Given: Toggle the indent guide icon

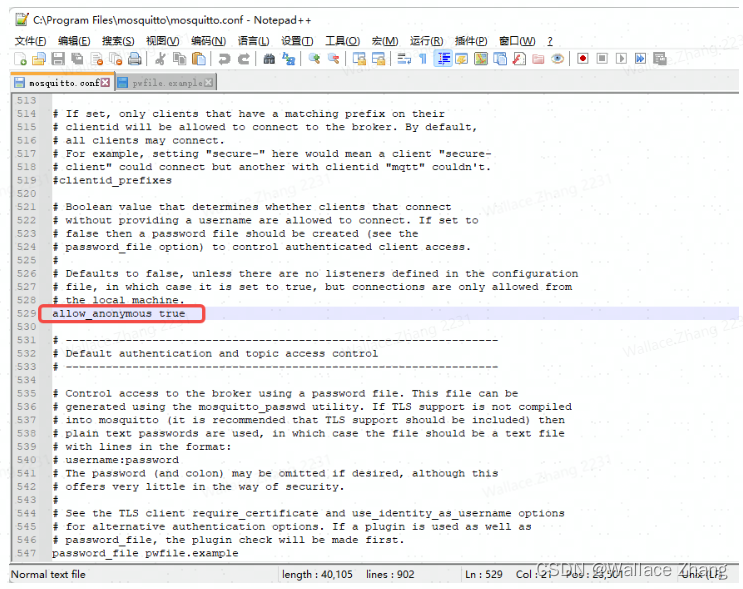Looking at the screenshot, I should point(443,59).
